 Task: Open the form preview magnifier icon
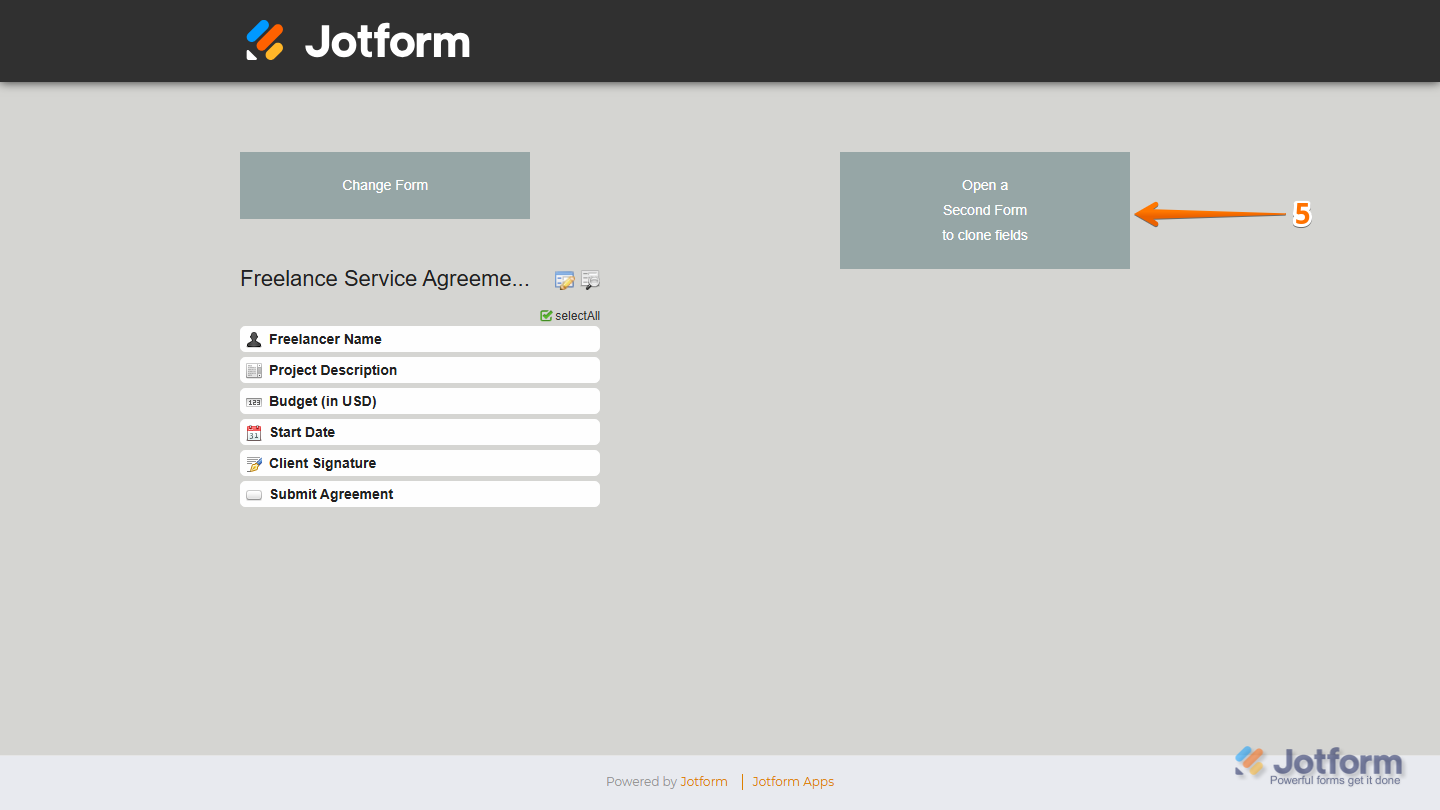click(590, 280)
